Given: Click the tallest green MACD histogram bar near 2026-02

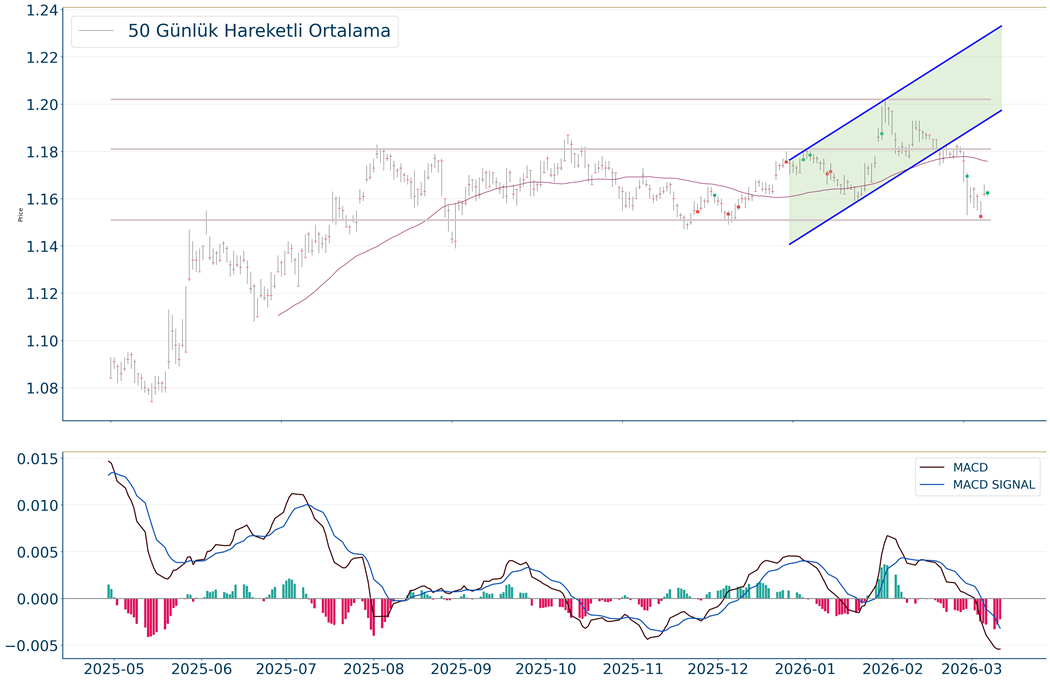Looking at the screenshot, I should click(886, 581).
